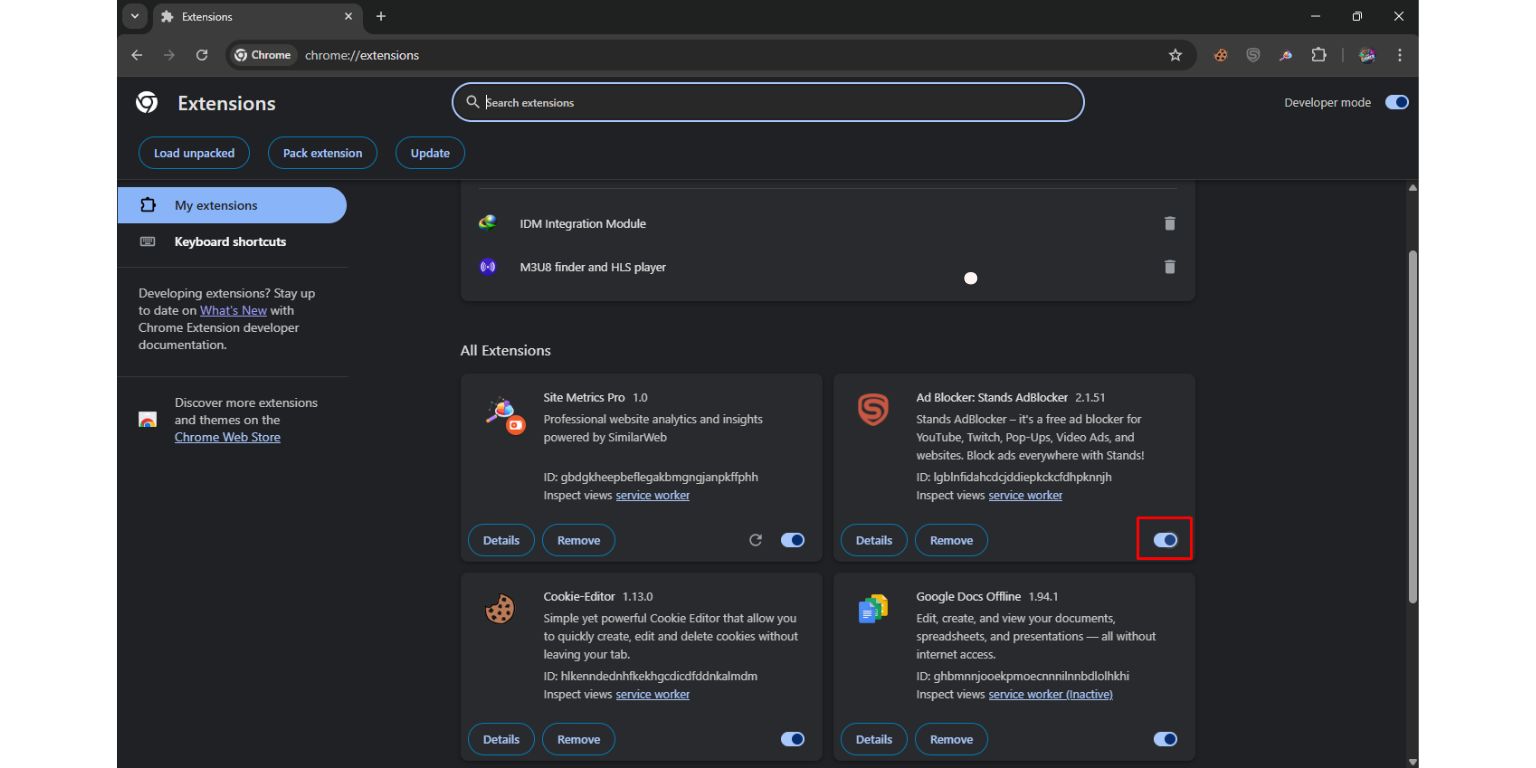The height and width of the screenshot is (768, 1536).
Task: Open the profile avatar menu
Action: pos(1367,55)
